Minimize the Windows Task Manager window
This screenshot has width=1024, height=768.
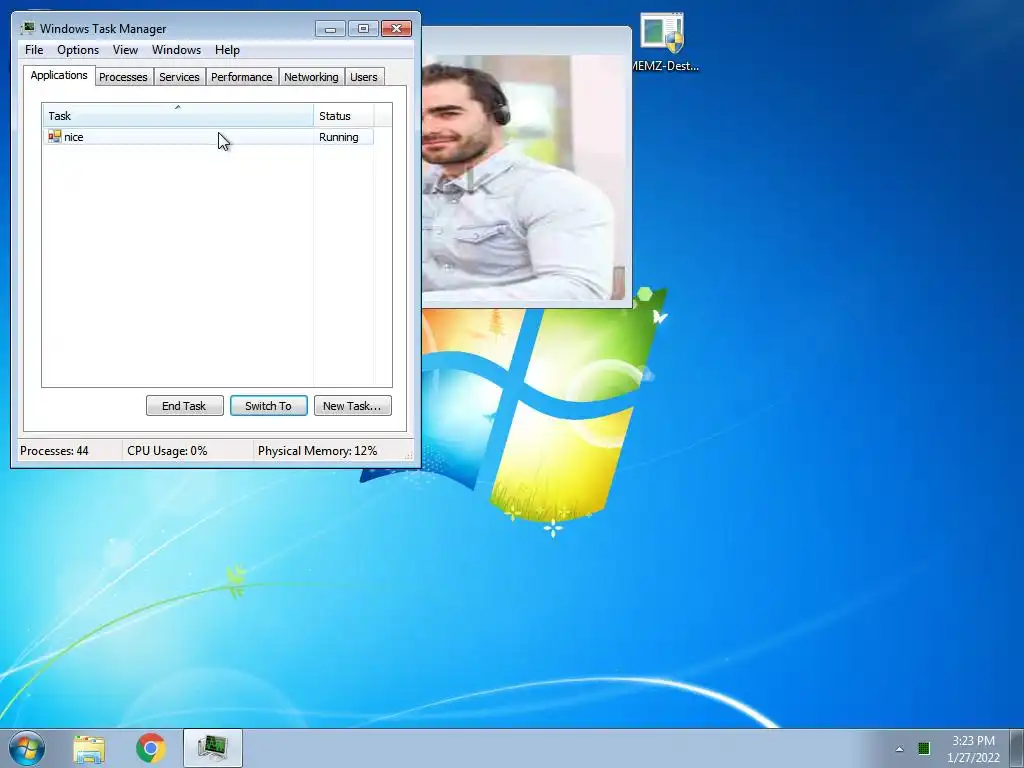tap(330, 28)
